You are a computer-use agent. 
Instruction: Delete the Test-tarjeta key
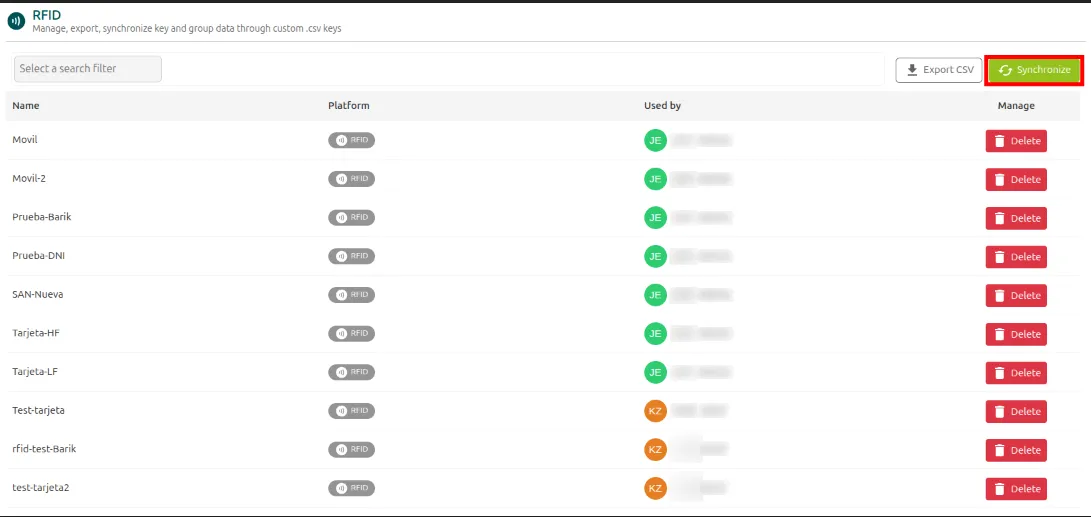[1016, 411]
